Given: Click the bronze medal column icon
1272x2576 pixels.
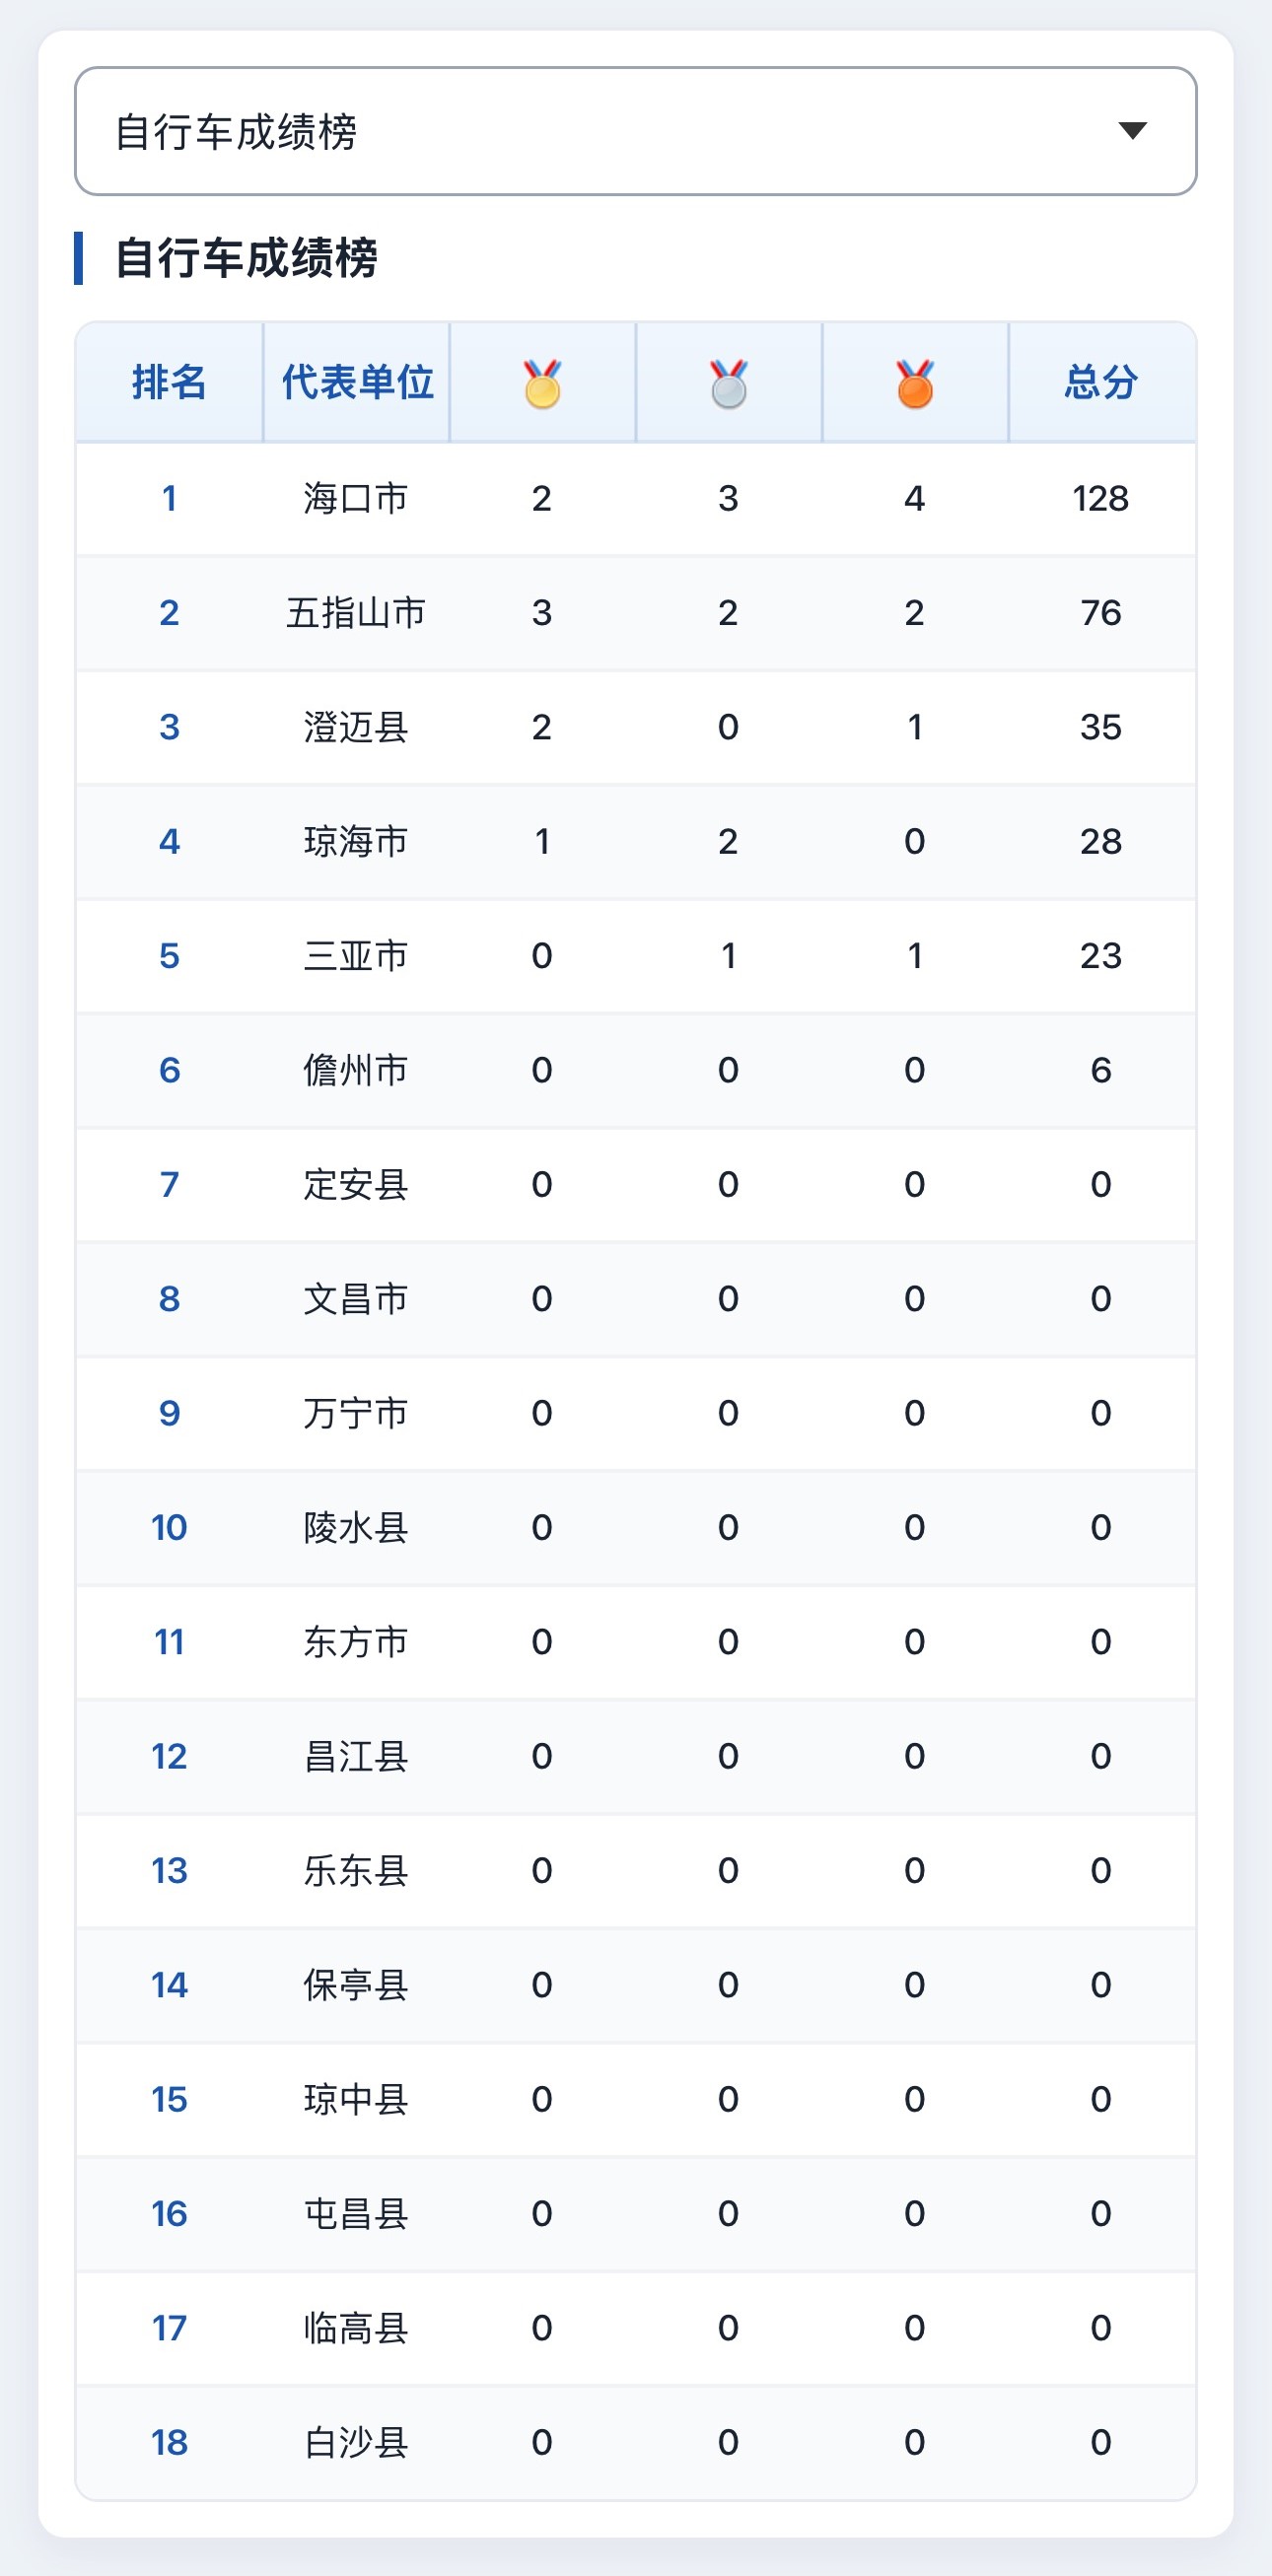Looking at the screenshot, I should [915, 384].
